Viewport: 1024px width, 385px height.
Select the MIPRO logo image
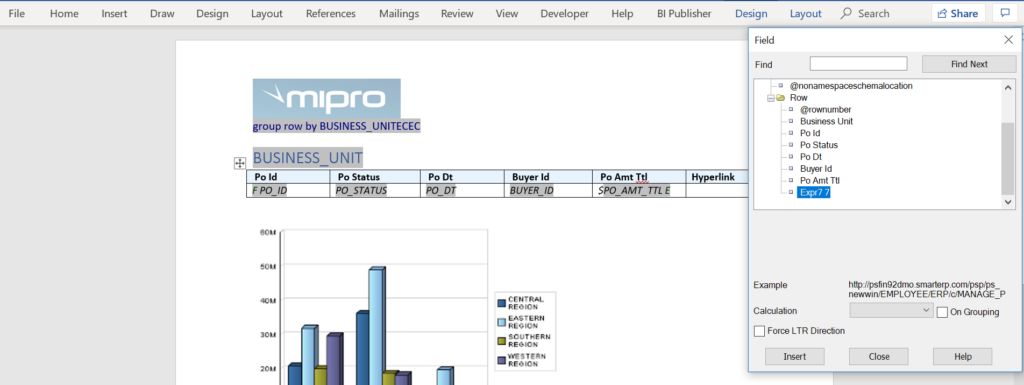point(327,99)
